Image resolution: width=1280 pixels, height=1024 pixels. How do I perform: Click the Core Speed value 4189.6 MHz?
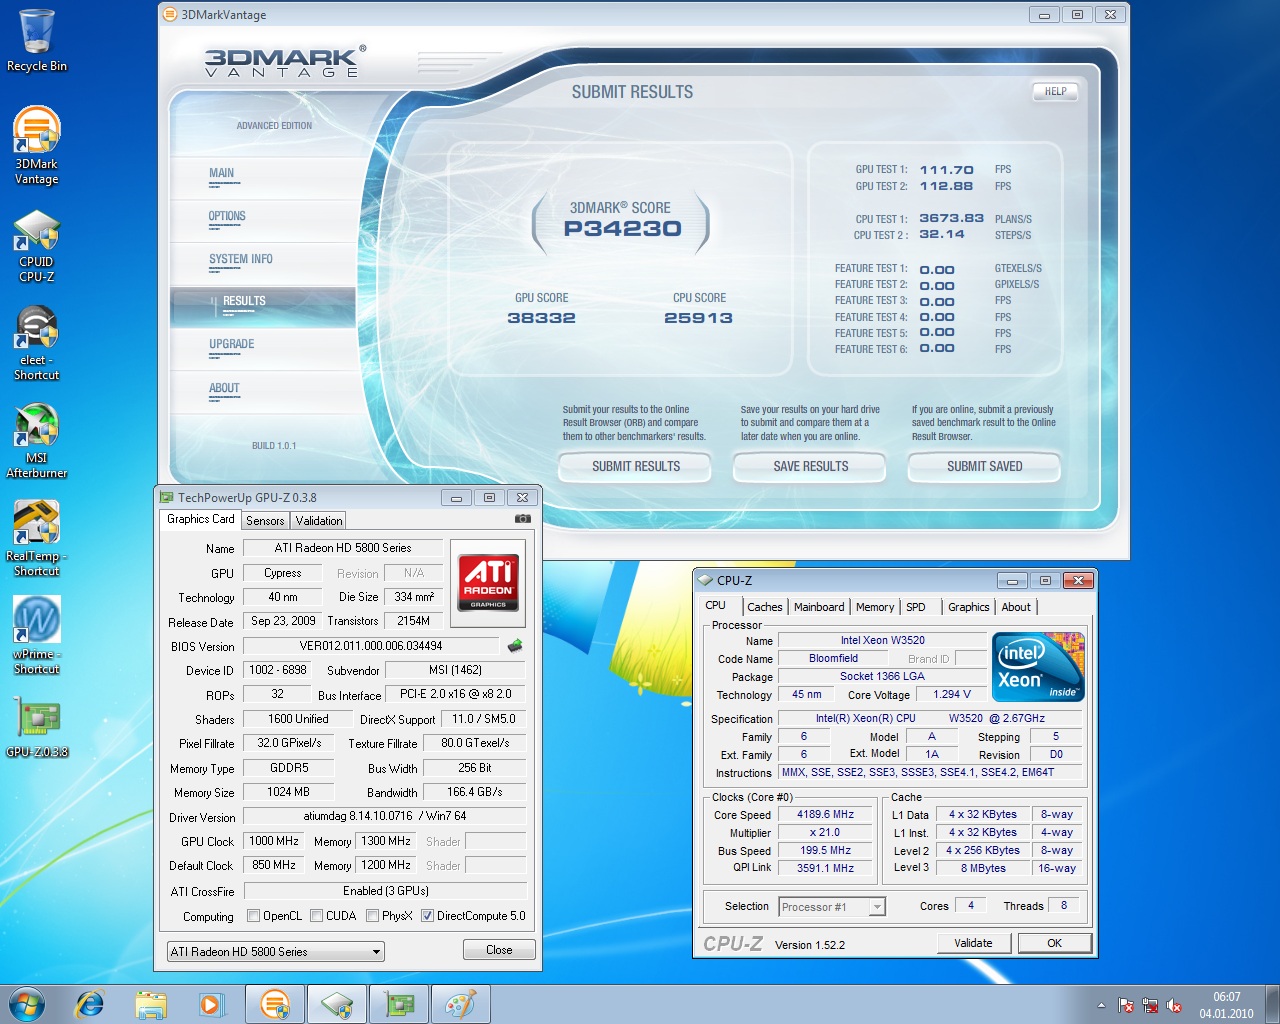[x=825, y=814]
